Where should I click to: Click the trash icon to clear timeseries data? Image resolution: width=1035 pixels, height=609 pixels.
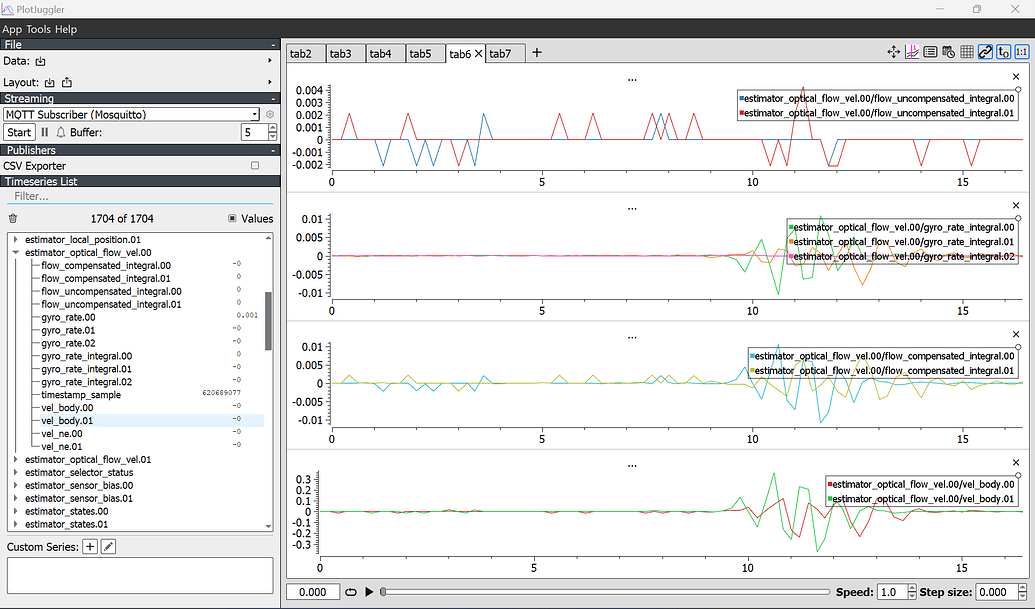point(13,218)
